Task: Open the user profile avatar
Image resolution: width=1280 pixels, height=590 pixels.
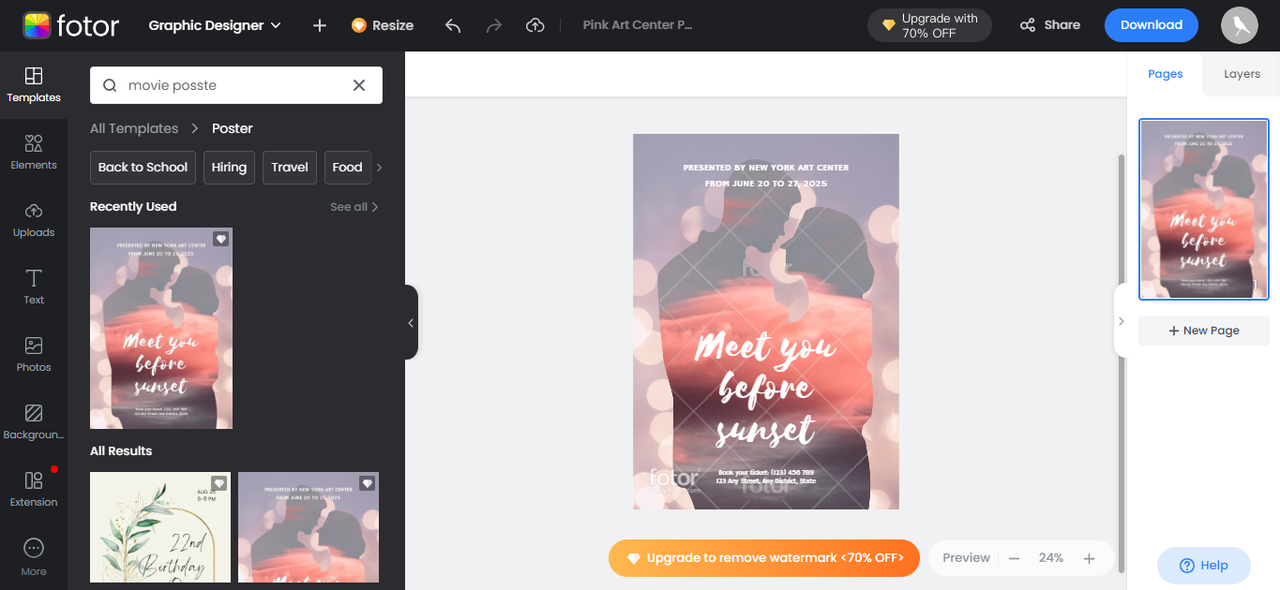Action: pyautogui.click(x=1240, y=25)
